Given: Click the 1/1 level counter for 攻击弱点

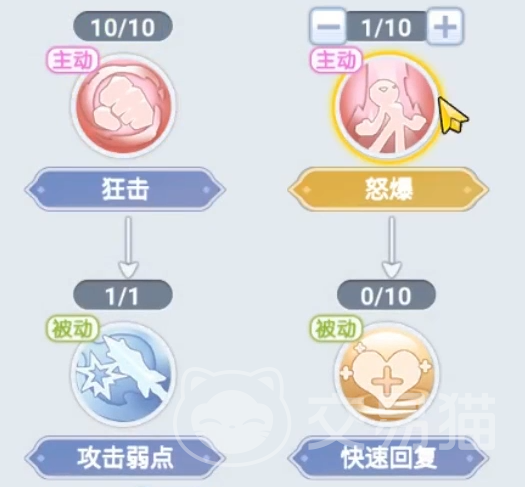Looking at the screenshot, I should pos(123,296).
